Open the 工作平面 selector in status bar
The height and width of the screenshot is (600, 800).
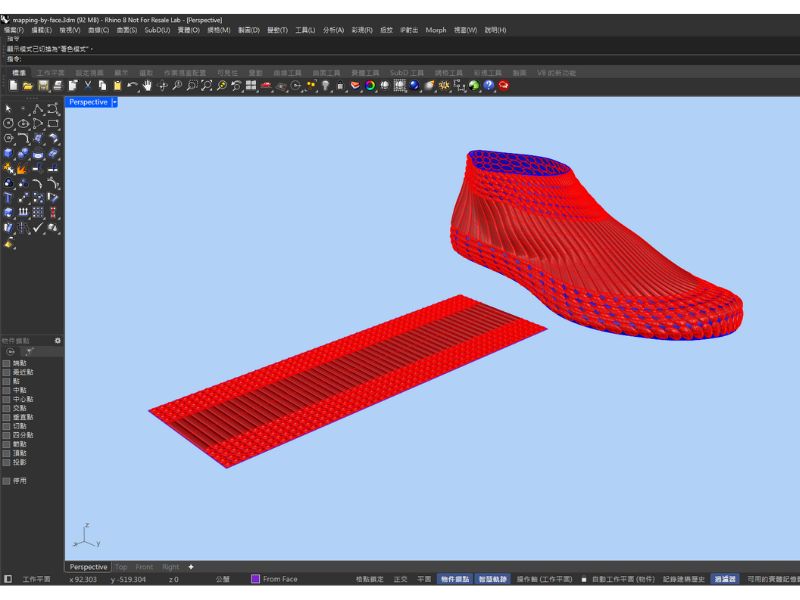[36, 579]
